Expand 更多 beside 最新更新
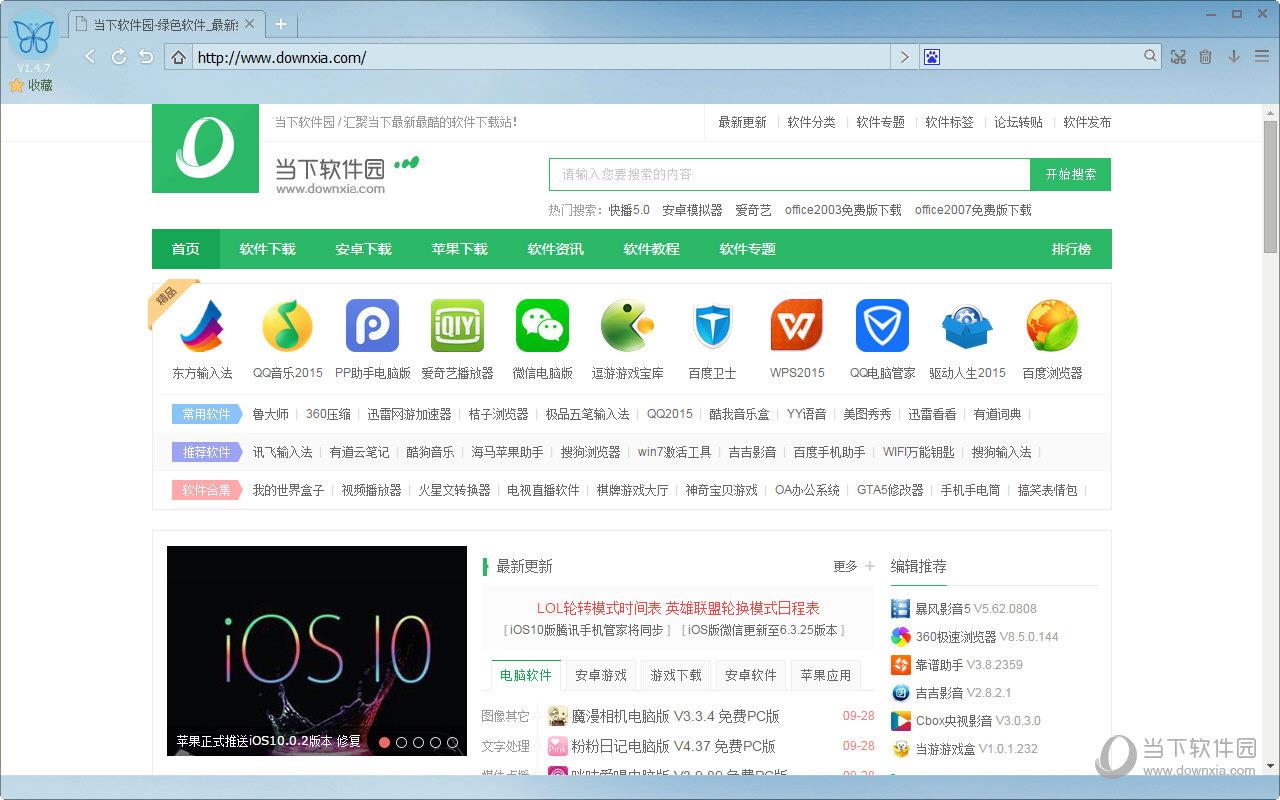 click(854, 566)
